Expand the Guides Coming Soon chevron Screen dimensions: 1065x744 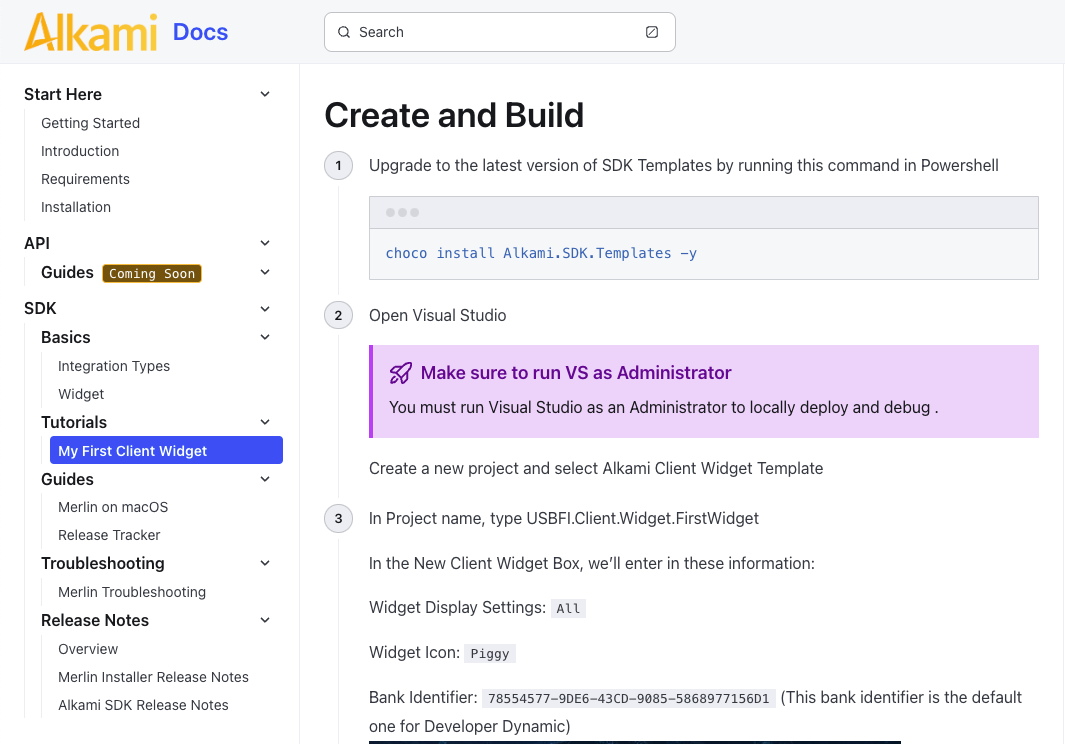click(265, 272)
